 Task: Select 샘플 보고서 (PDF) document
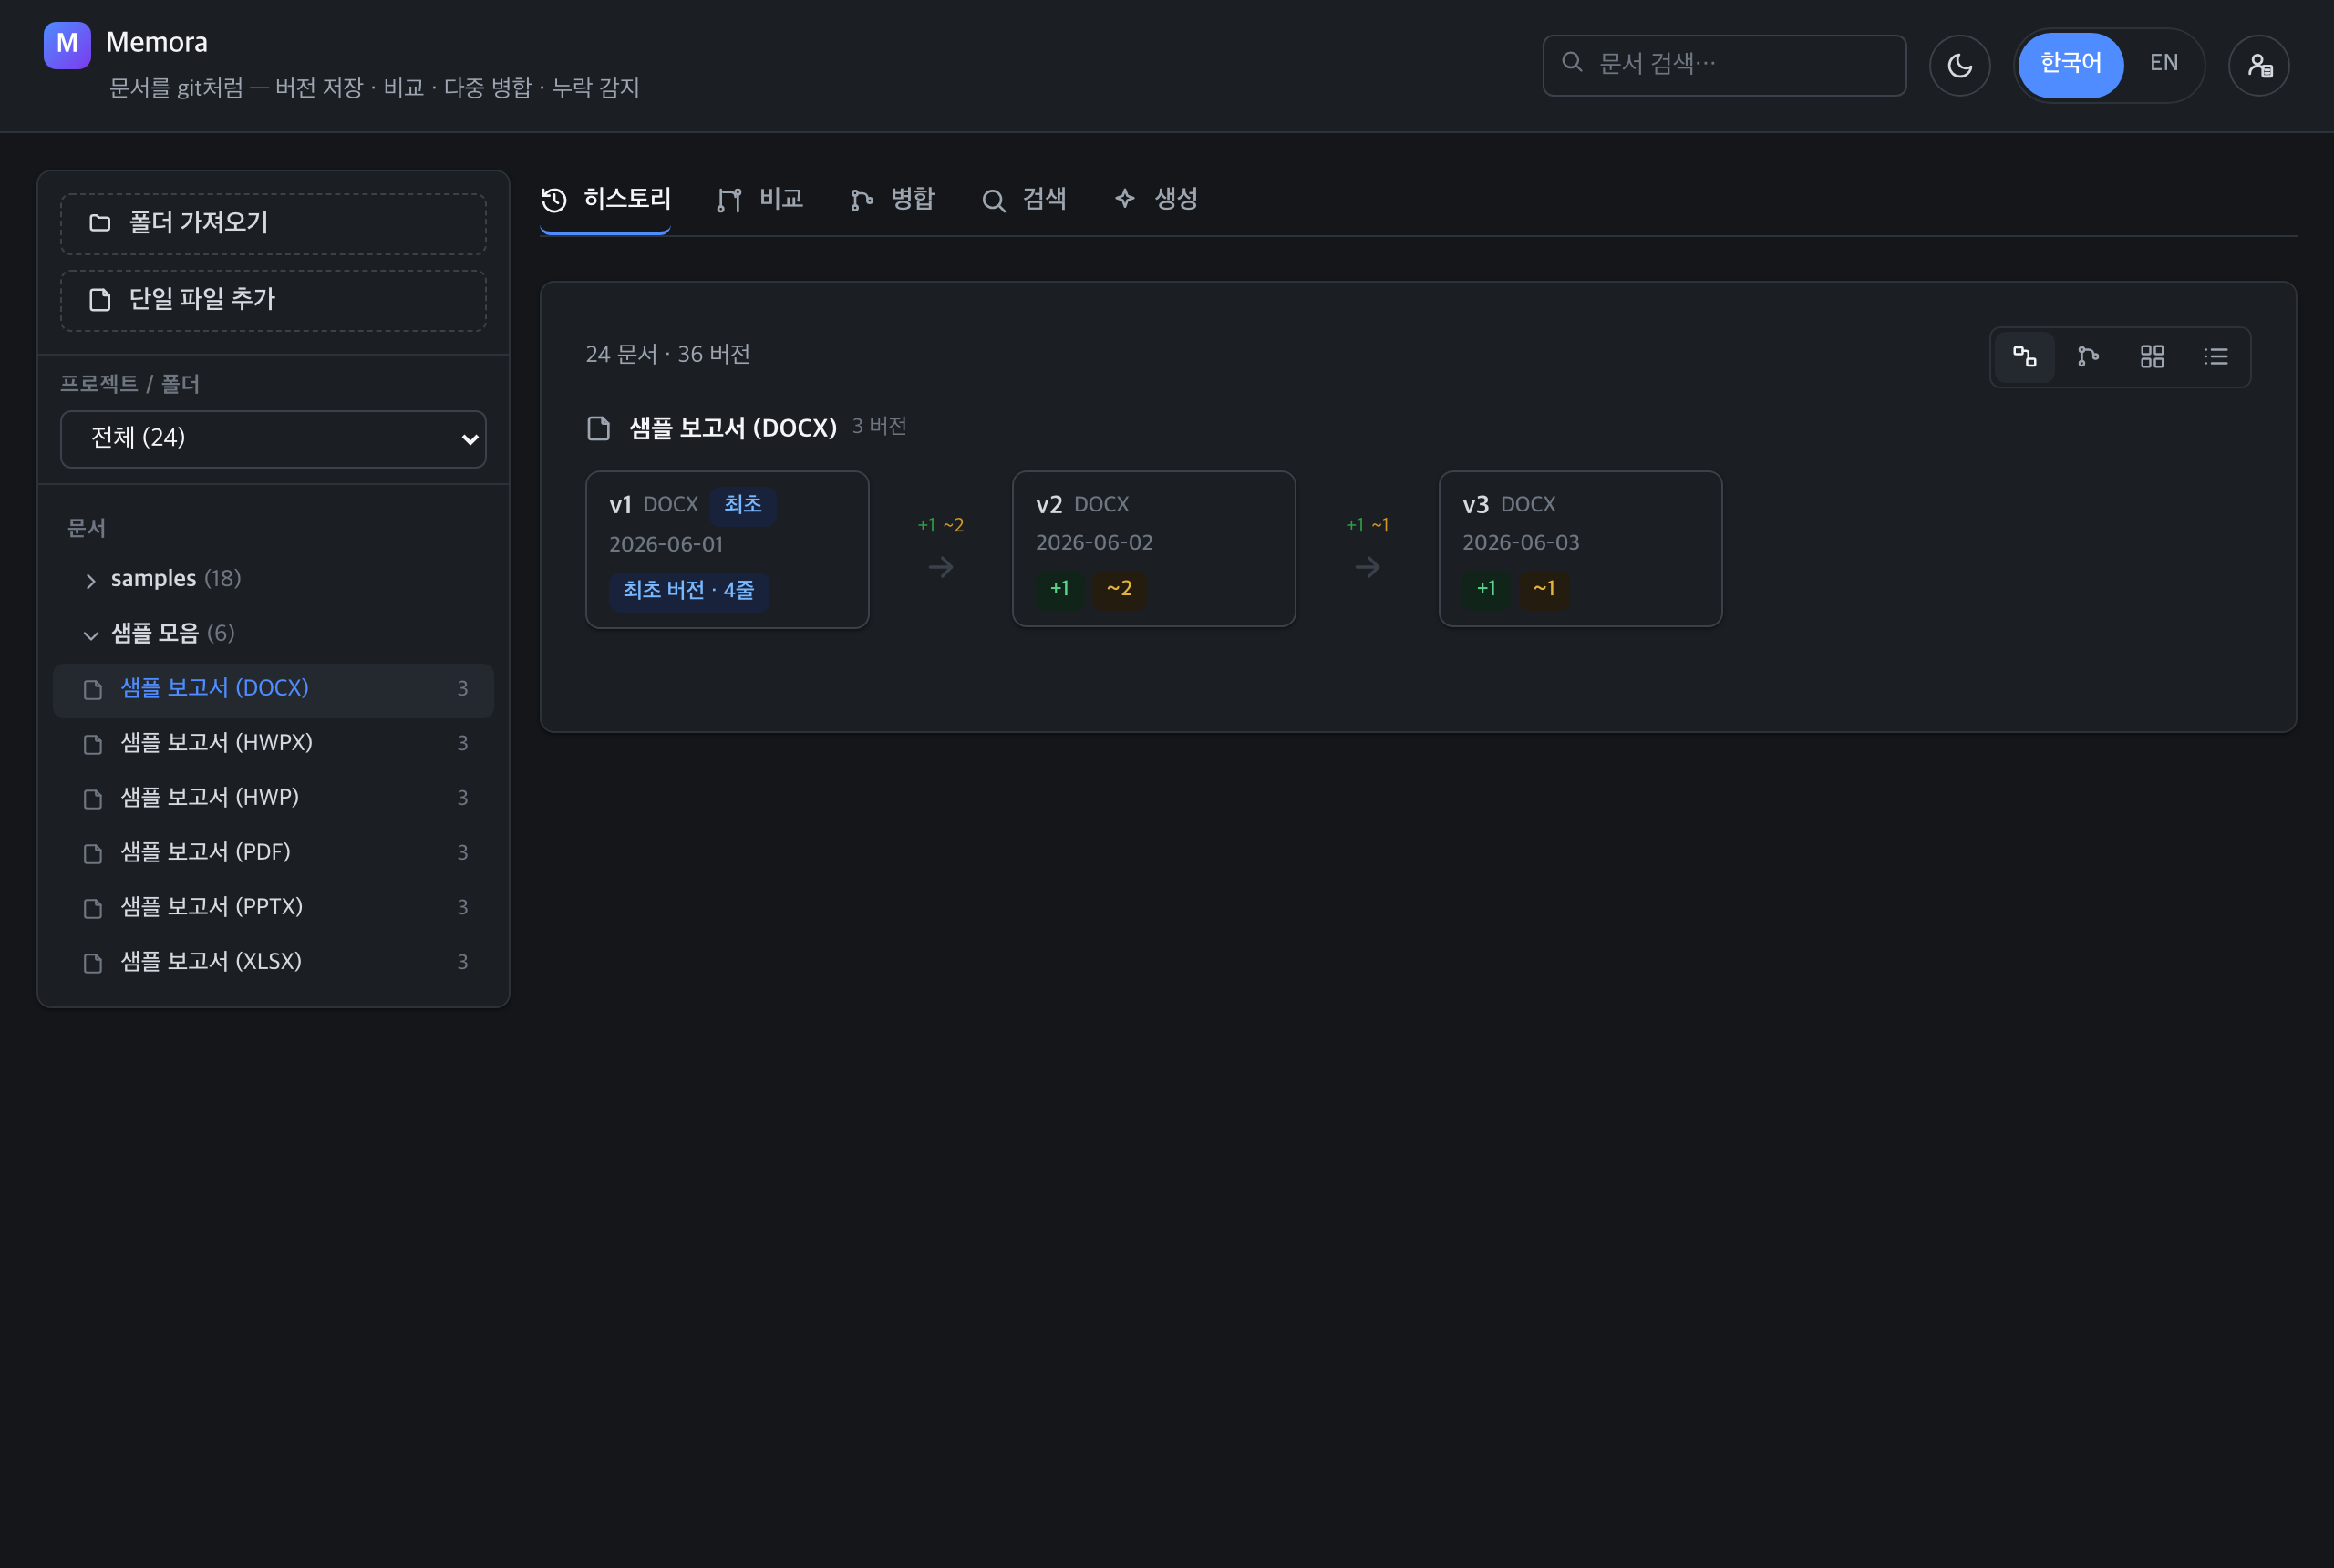click(x=273, y=853)
